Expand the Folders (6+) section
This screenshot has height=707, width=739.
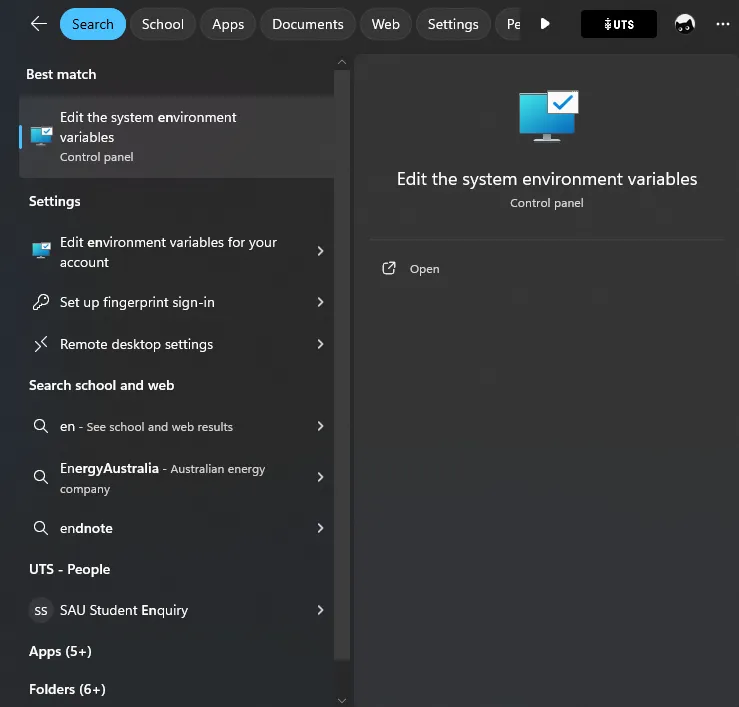click(x=67, y=689)
